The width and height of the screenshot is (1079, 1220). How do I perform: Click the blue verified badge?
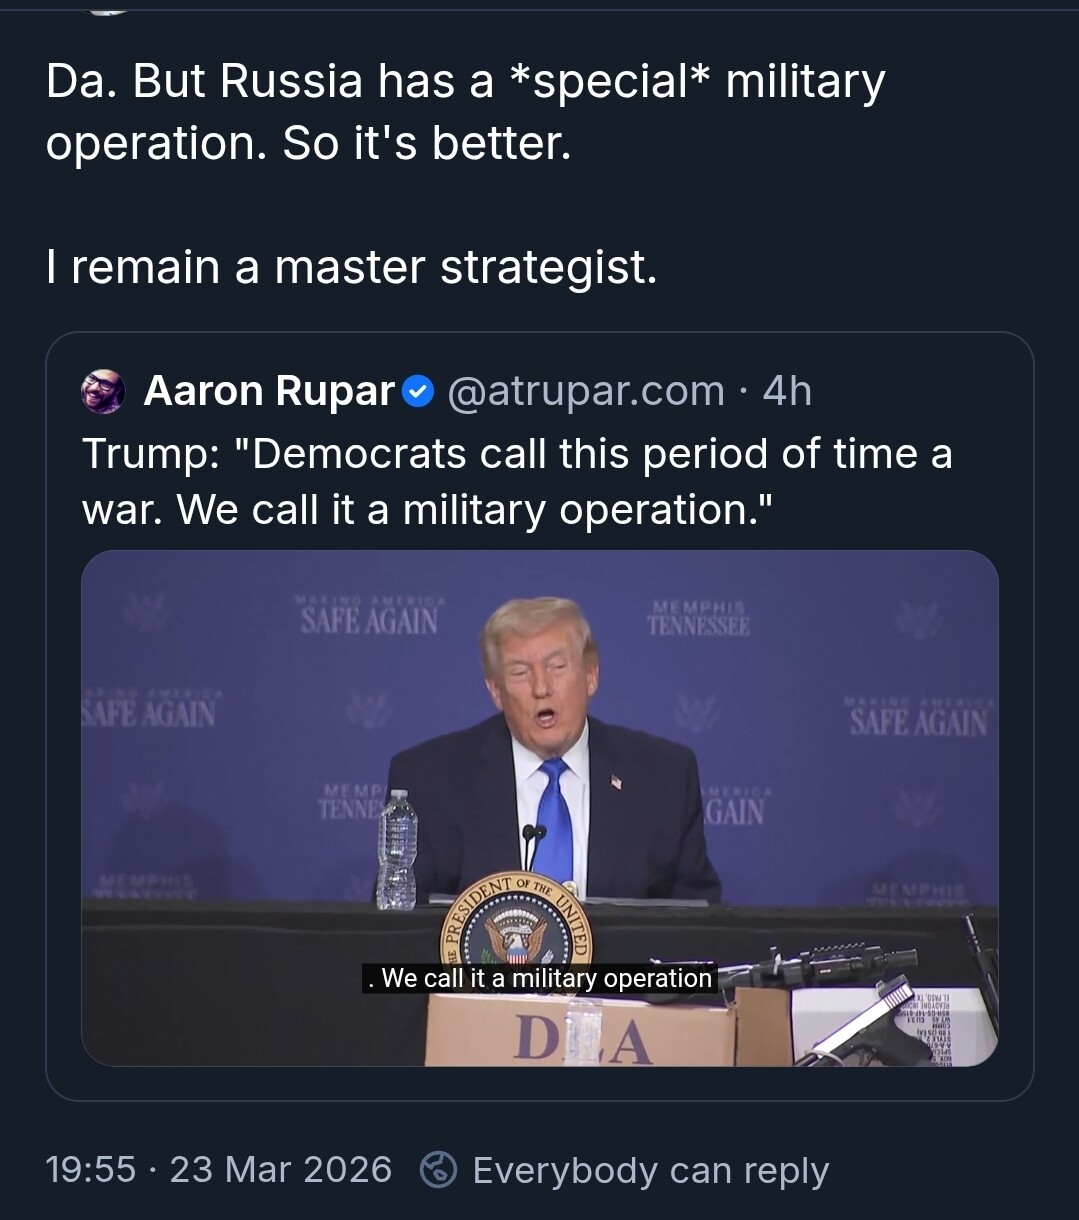click(417, 392)
